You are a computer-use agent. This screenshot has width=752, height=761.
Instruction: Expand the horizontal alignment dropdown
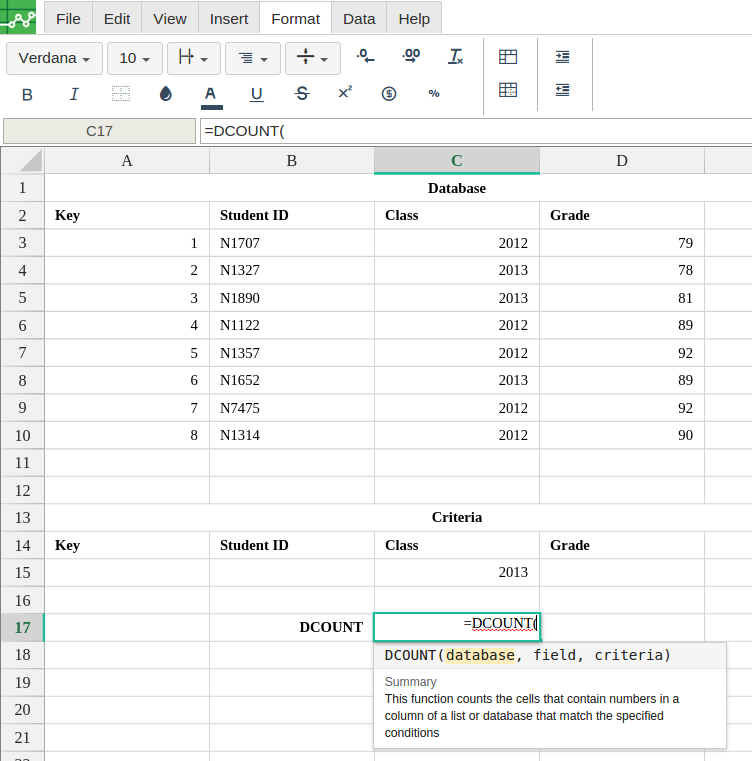tap(252, 59)
